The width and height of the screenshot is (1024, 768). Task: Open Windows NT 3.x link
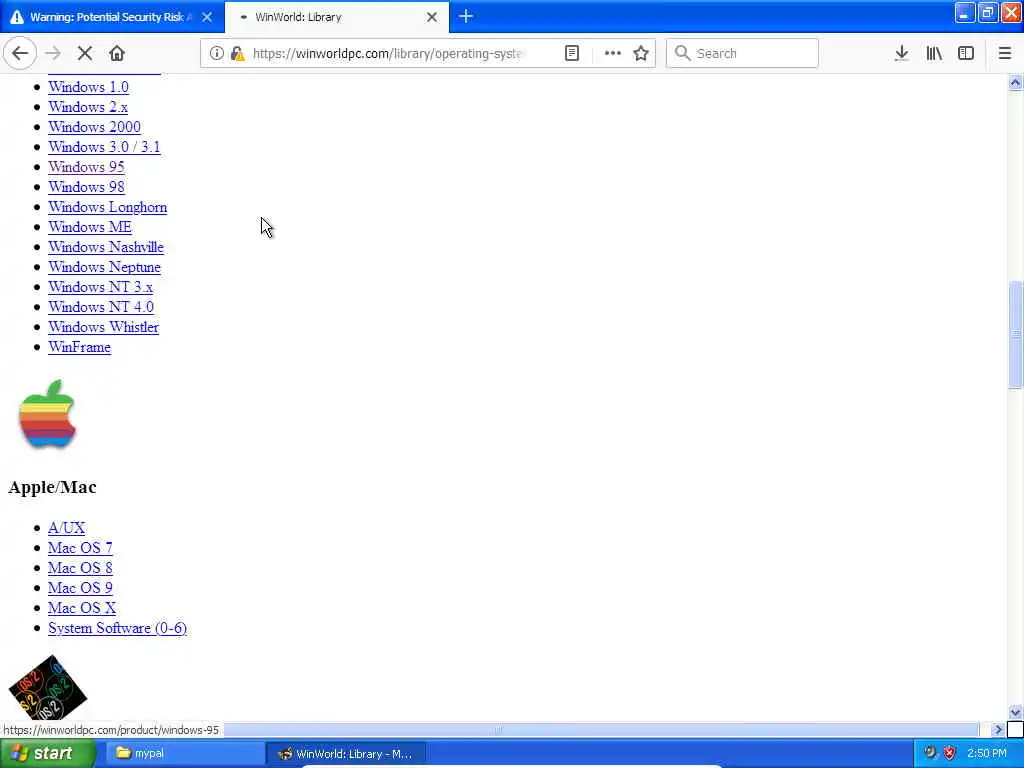click(x=101, y=287)
